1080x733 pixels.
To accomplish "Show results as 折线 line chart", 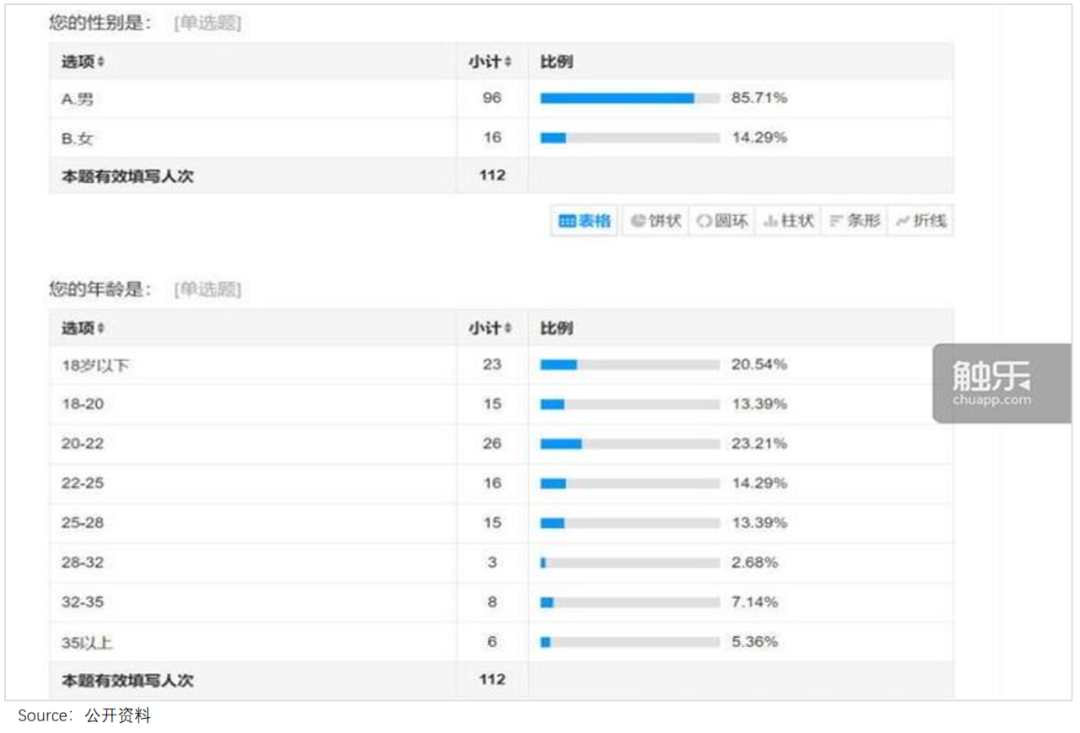I will [920, 221].
